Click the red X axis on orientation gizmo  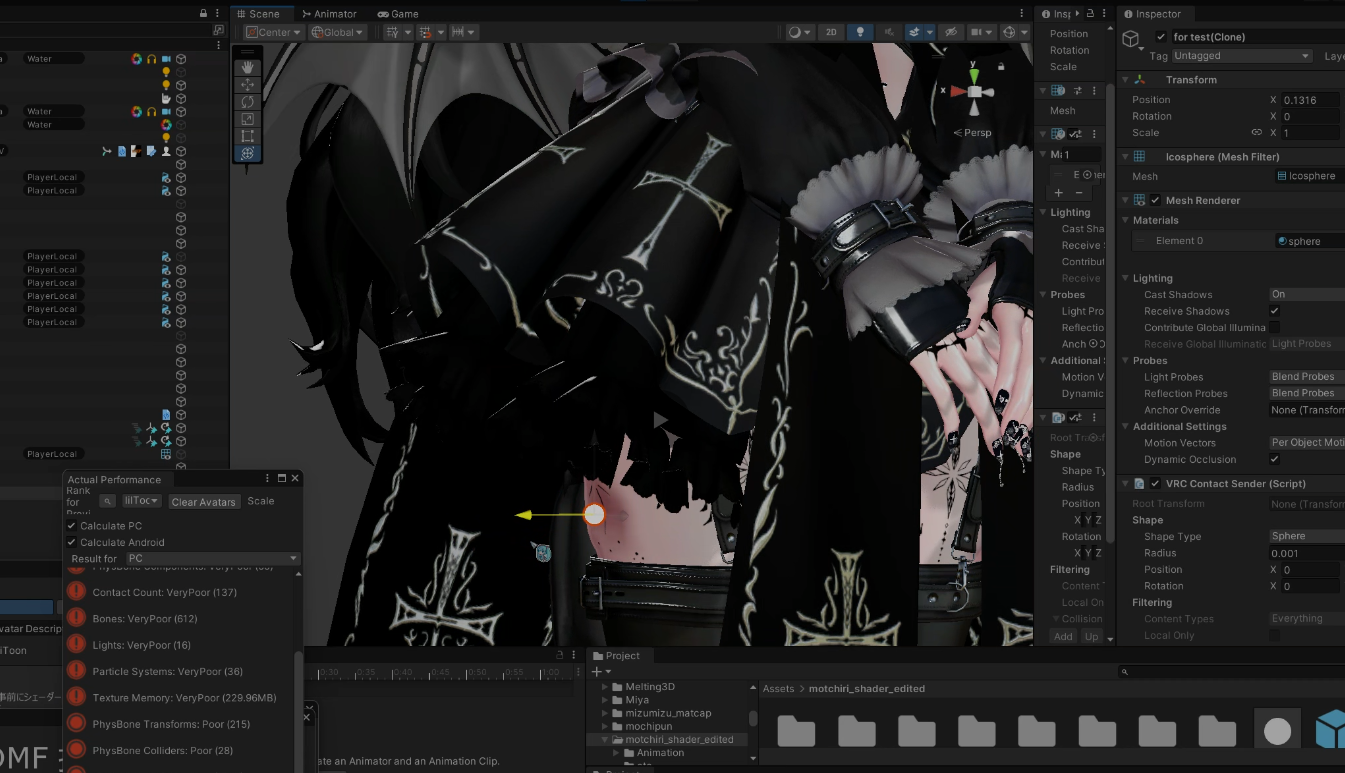pos(957,91)
